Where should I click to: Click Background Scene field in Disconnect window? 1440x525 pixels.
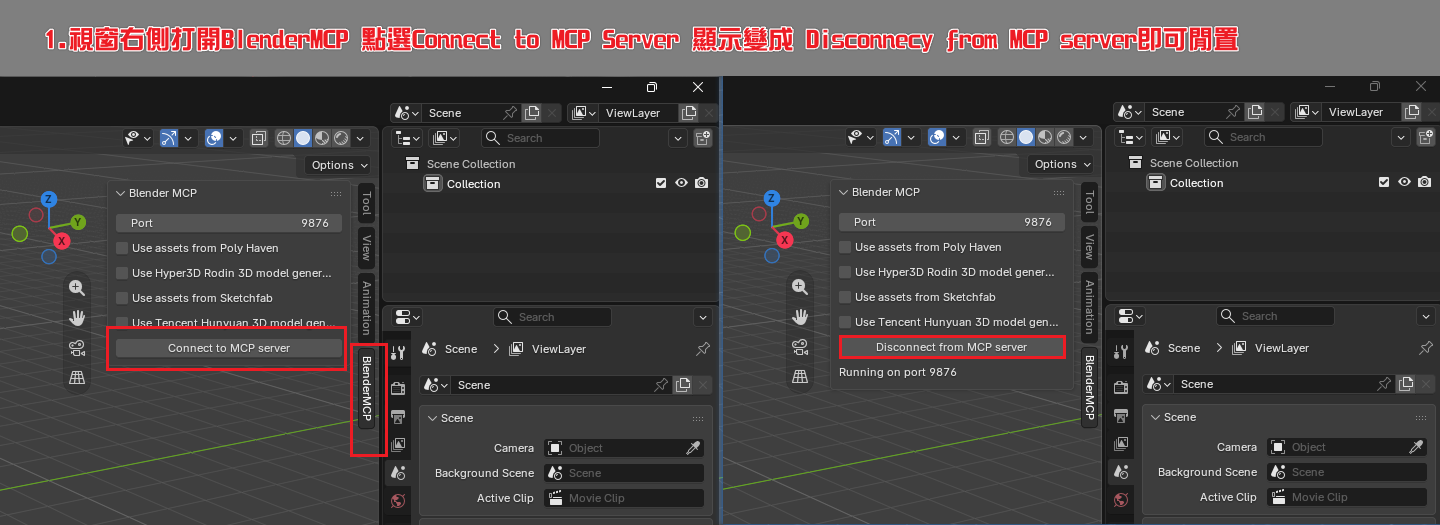(x=1347, y=472)
